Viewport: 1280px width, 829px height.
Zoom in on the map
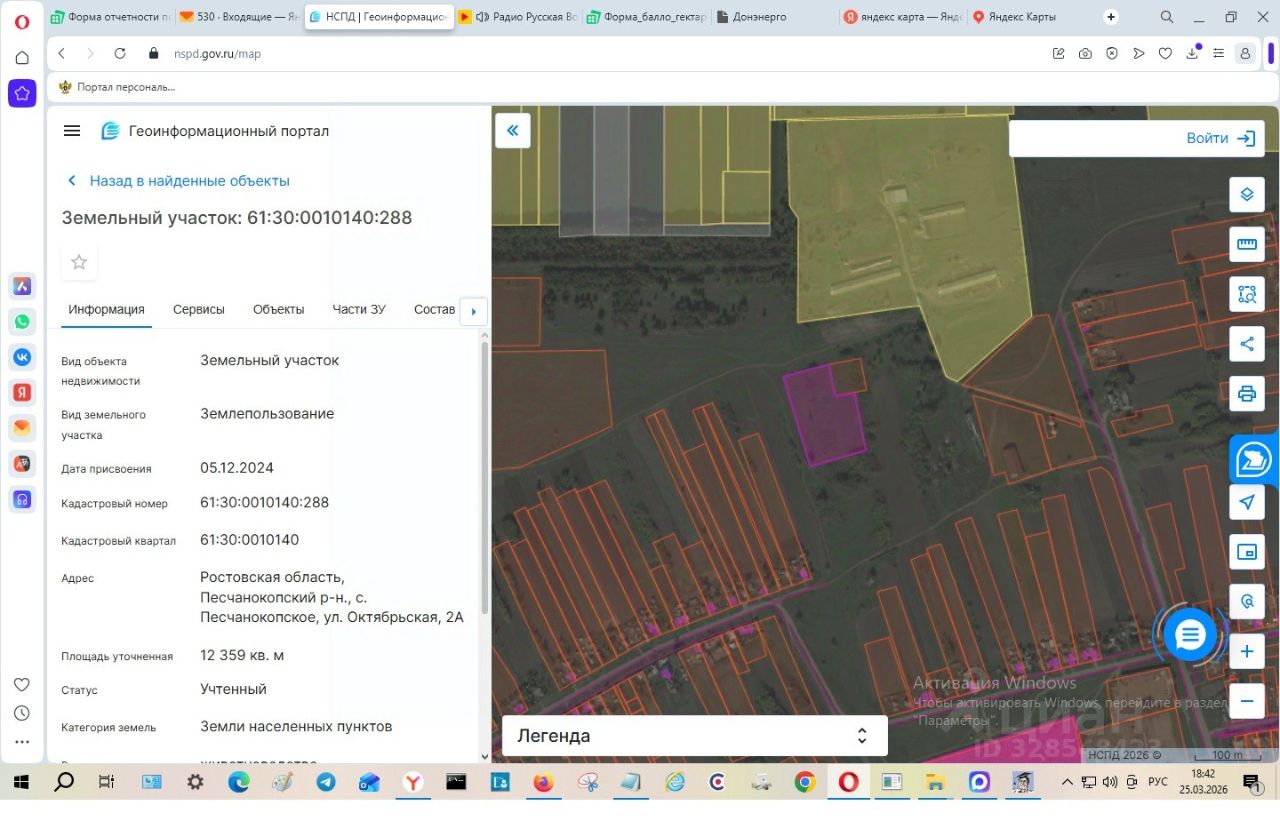[1246, 652]
